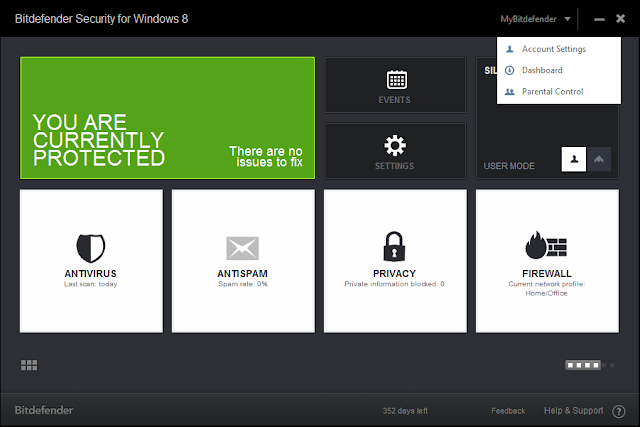The width and height of the screenshot is (640, 427).
Task: Click the ANTIVIRUS label text
Action: [x=91, y=274]
